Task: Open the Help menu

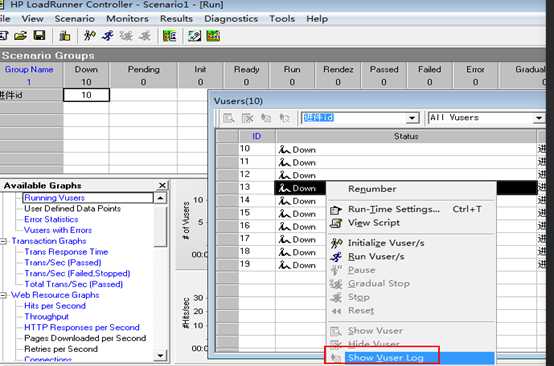Action: click(317, 19)
